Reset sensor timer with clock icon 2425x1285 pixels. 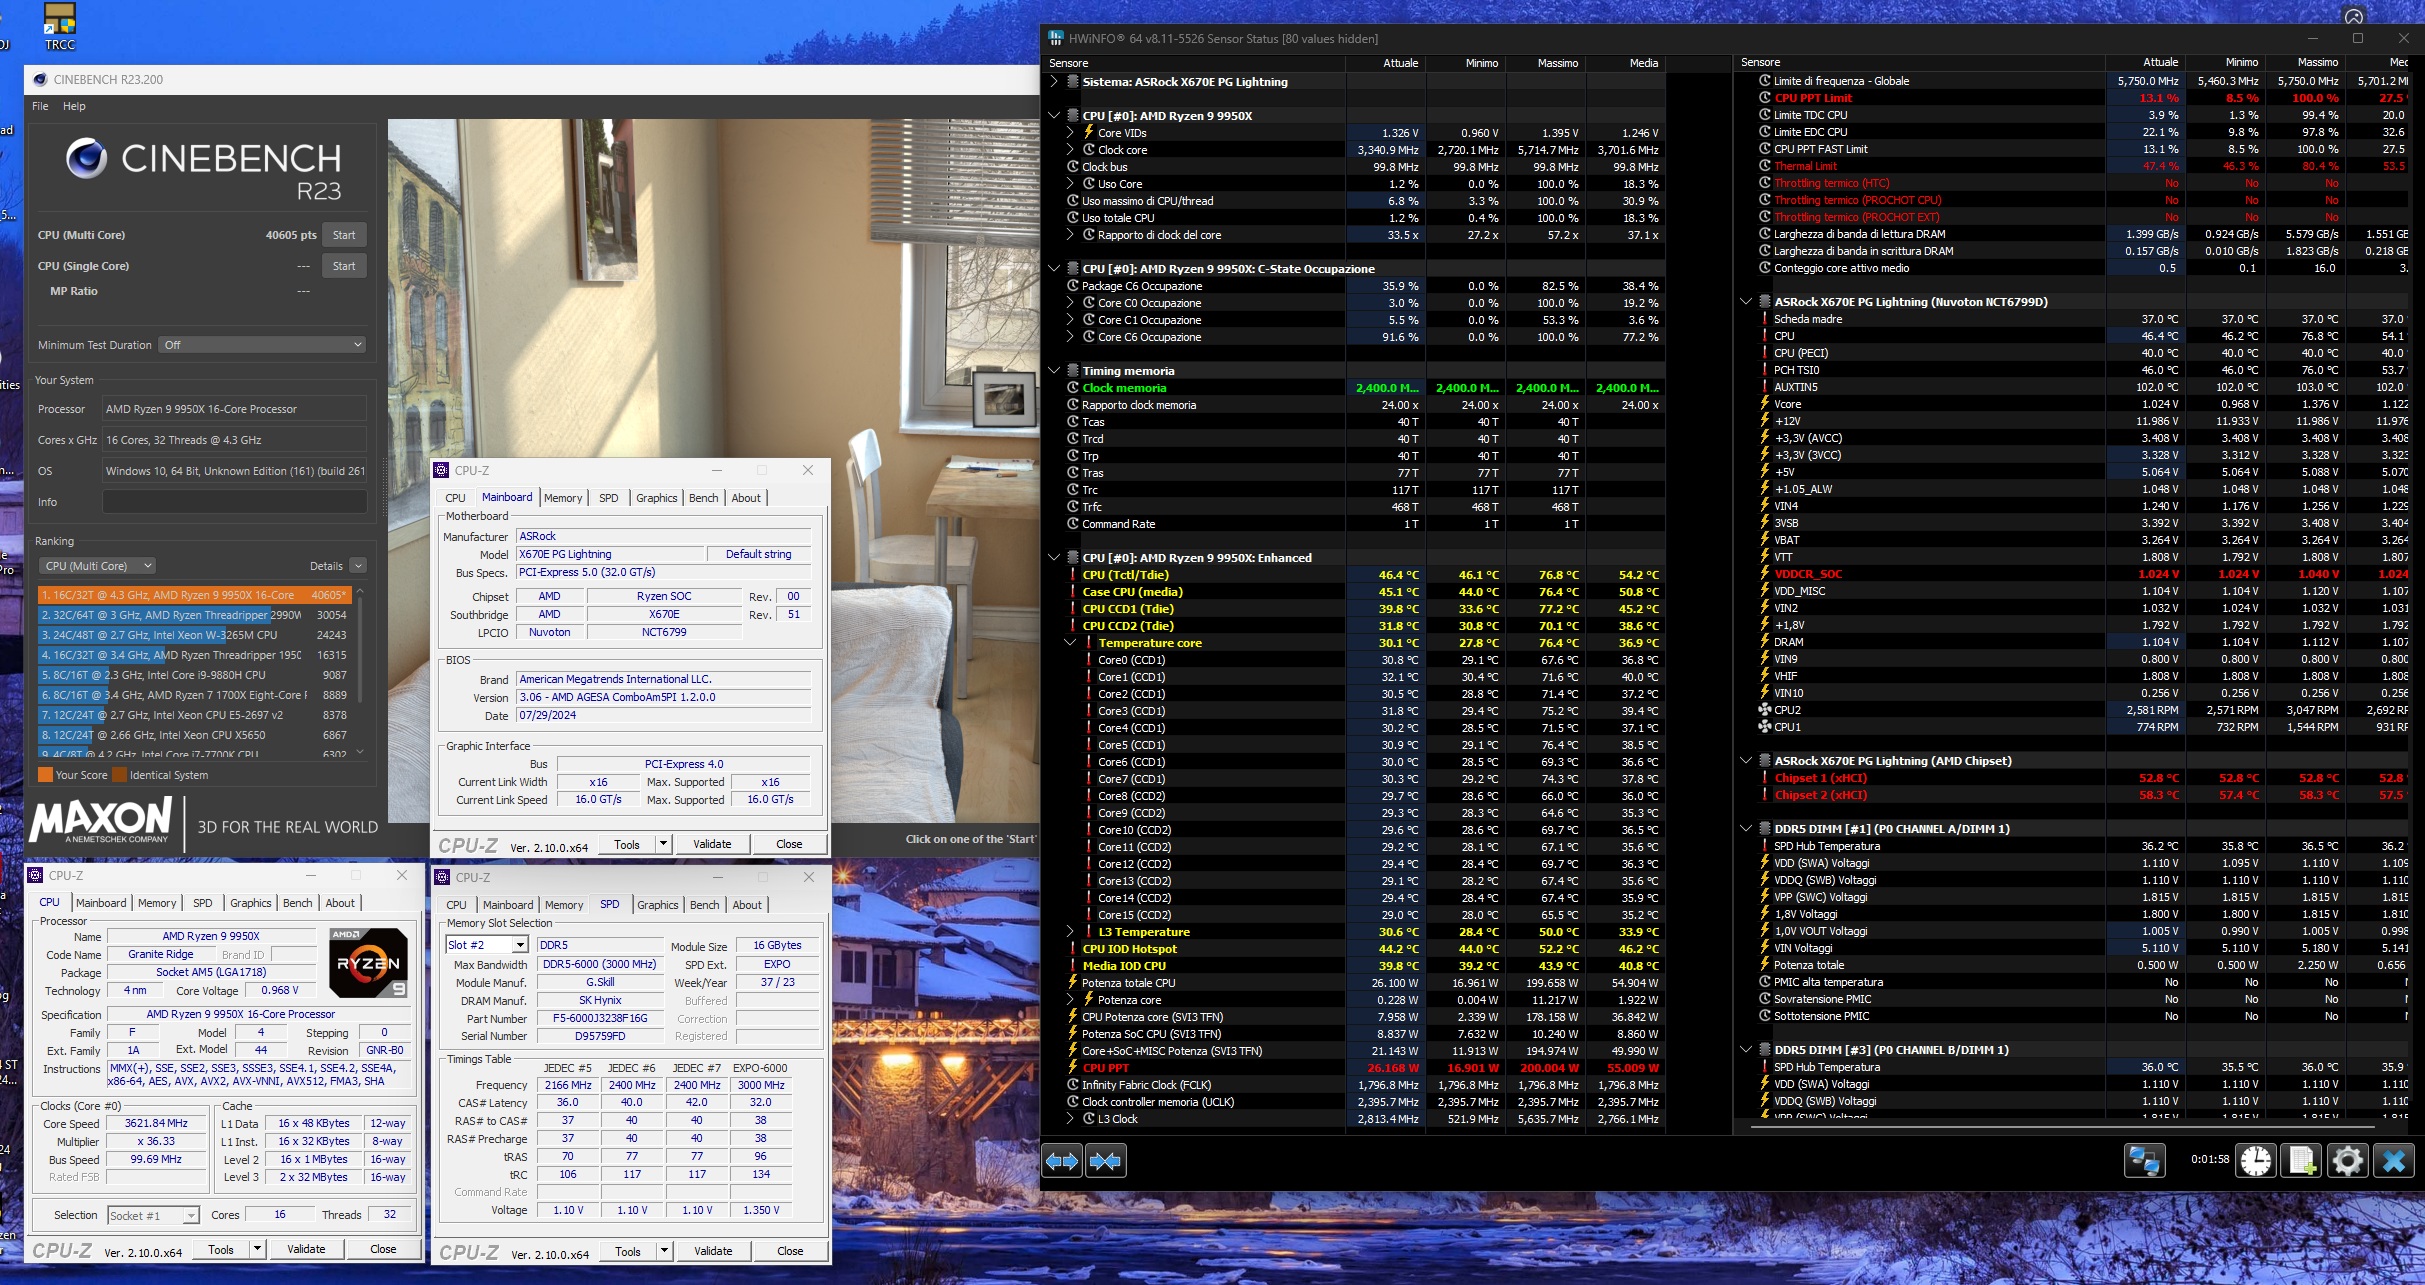pyautogui.click(x=2256, y=1160)
